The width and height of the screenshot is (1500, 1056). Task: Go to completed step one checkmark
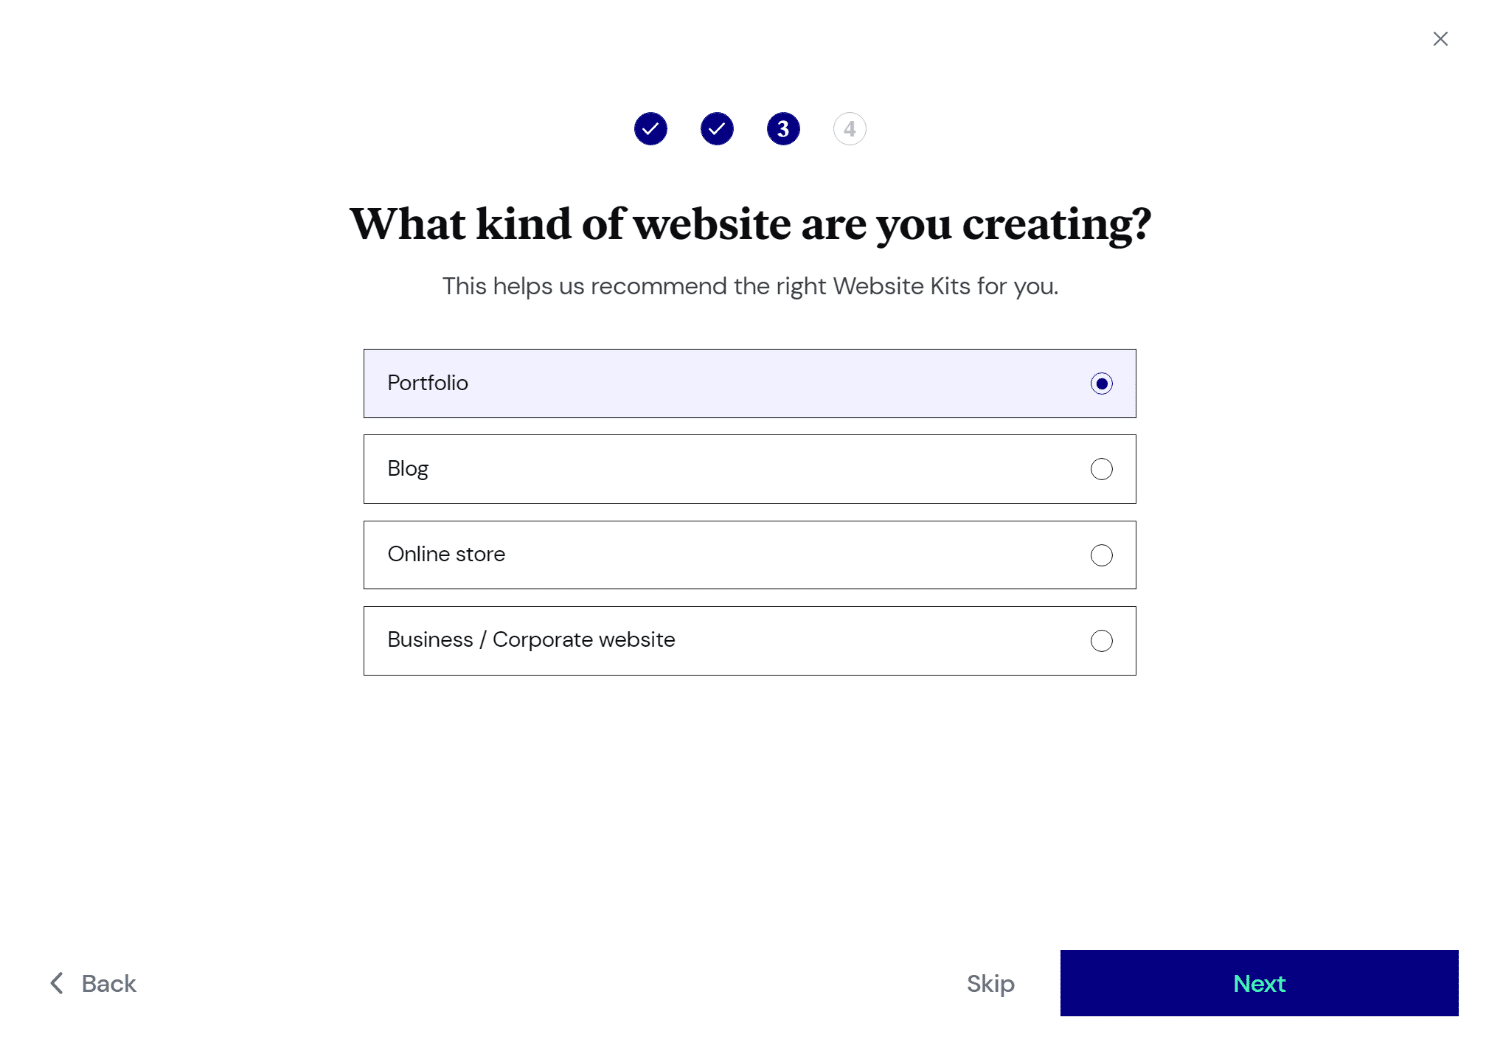tap(650, 129)
